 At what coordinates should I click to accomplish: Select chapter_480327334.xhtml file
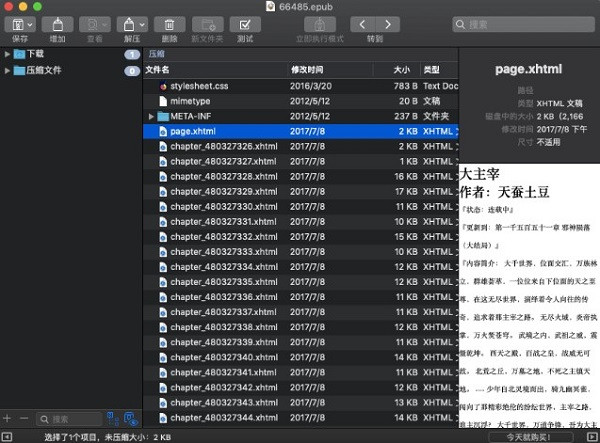301,267
